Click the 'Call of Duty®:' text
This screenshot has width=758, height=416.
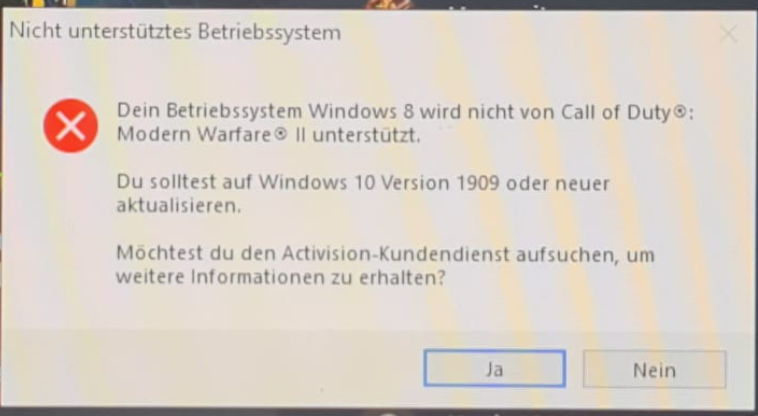click(x=627, y=113)
